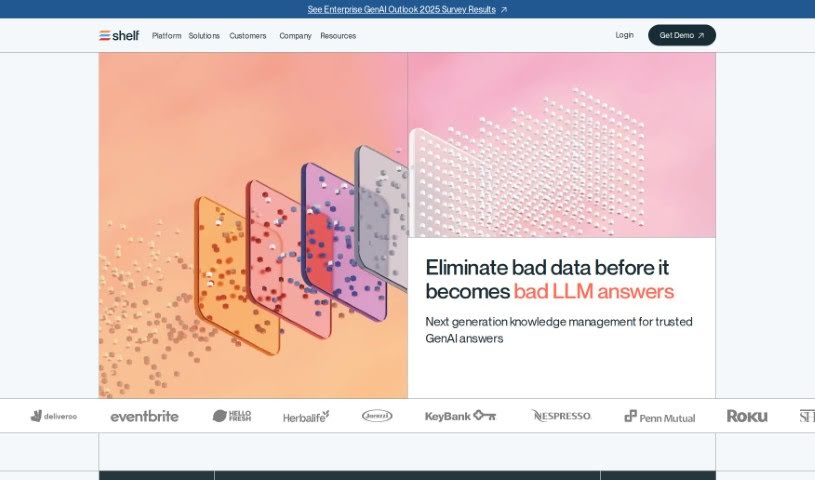Click the Barezzi oval customer logo
This screenshot has width=815, height=480.
(377, 416)
